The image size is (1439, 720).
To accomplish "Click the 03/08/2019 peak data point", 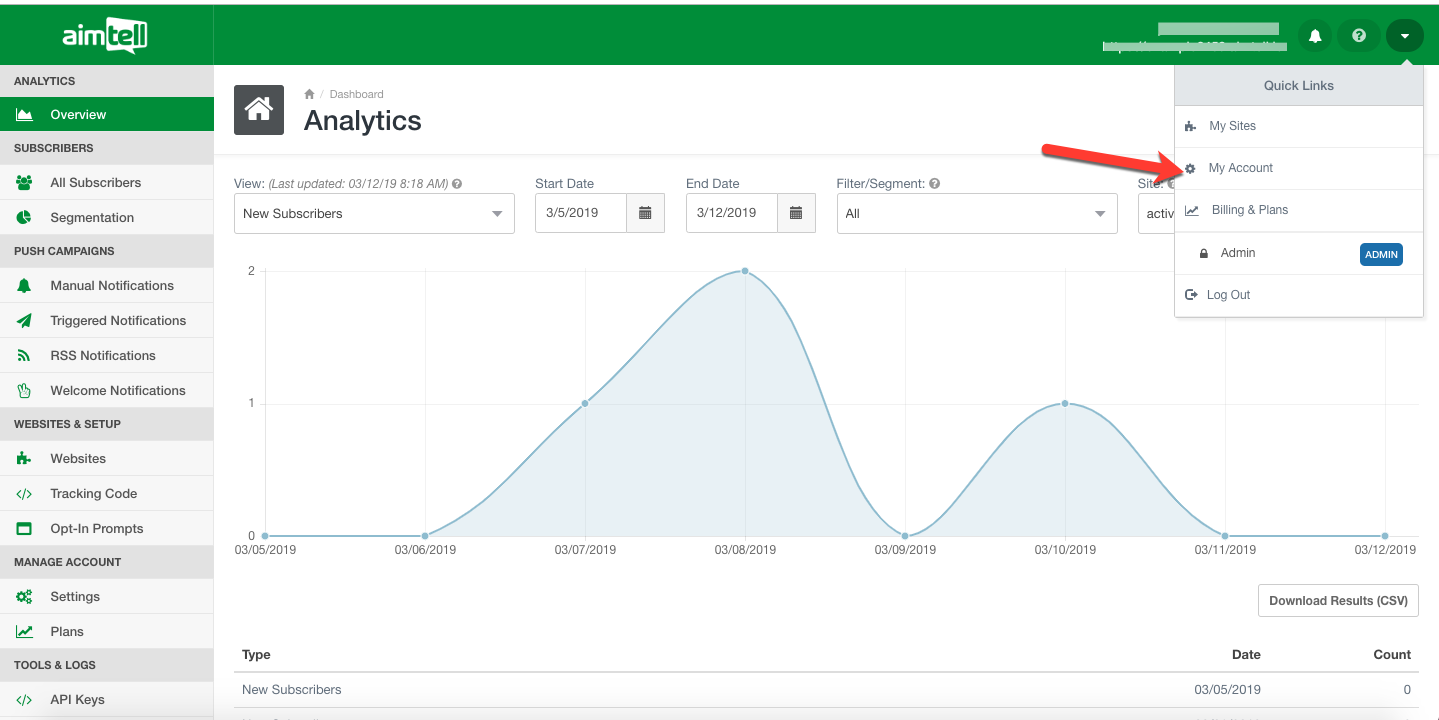I will point(745,271).
